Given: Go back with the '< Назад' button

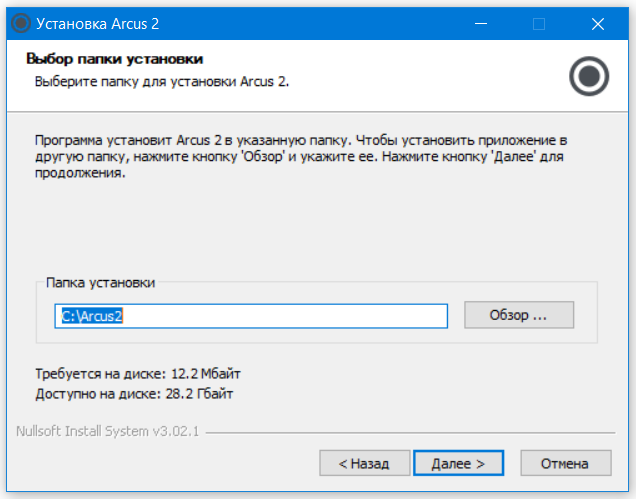Looking at the screenshot, I should pos(365,463).
